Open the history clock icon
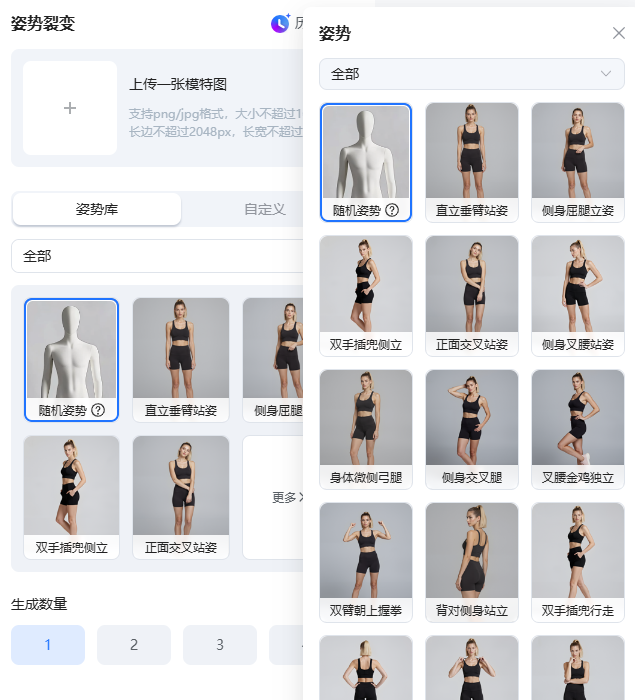 (x=280, y=23)
